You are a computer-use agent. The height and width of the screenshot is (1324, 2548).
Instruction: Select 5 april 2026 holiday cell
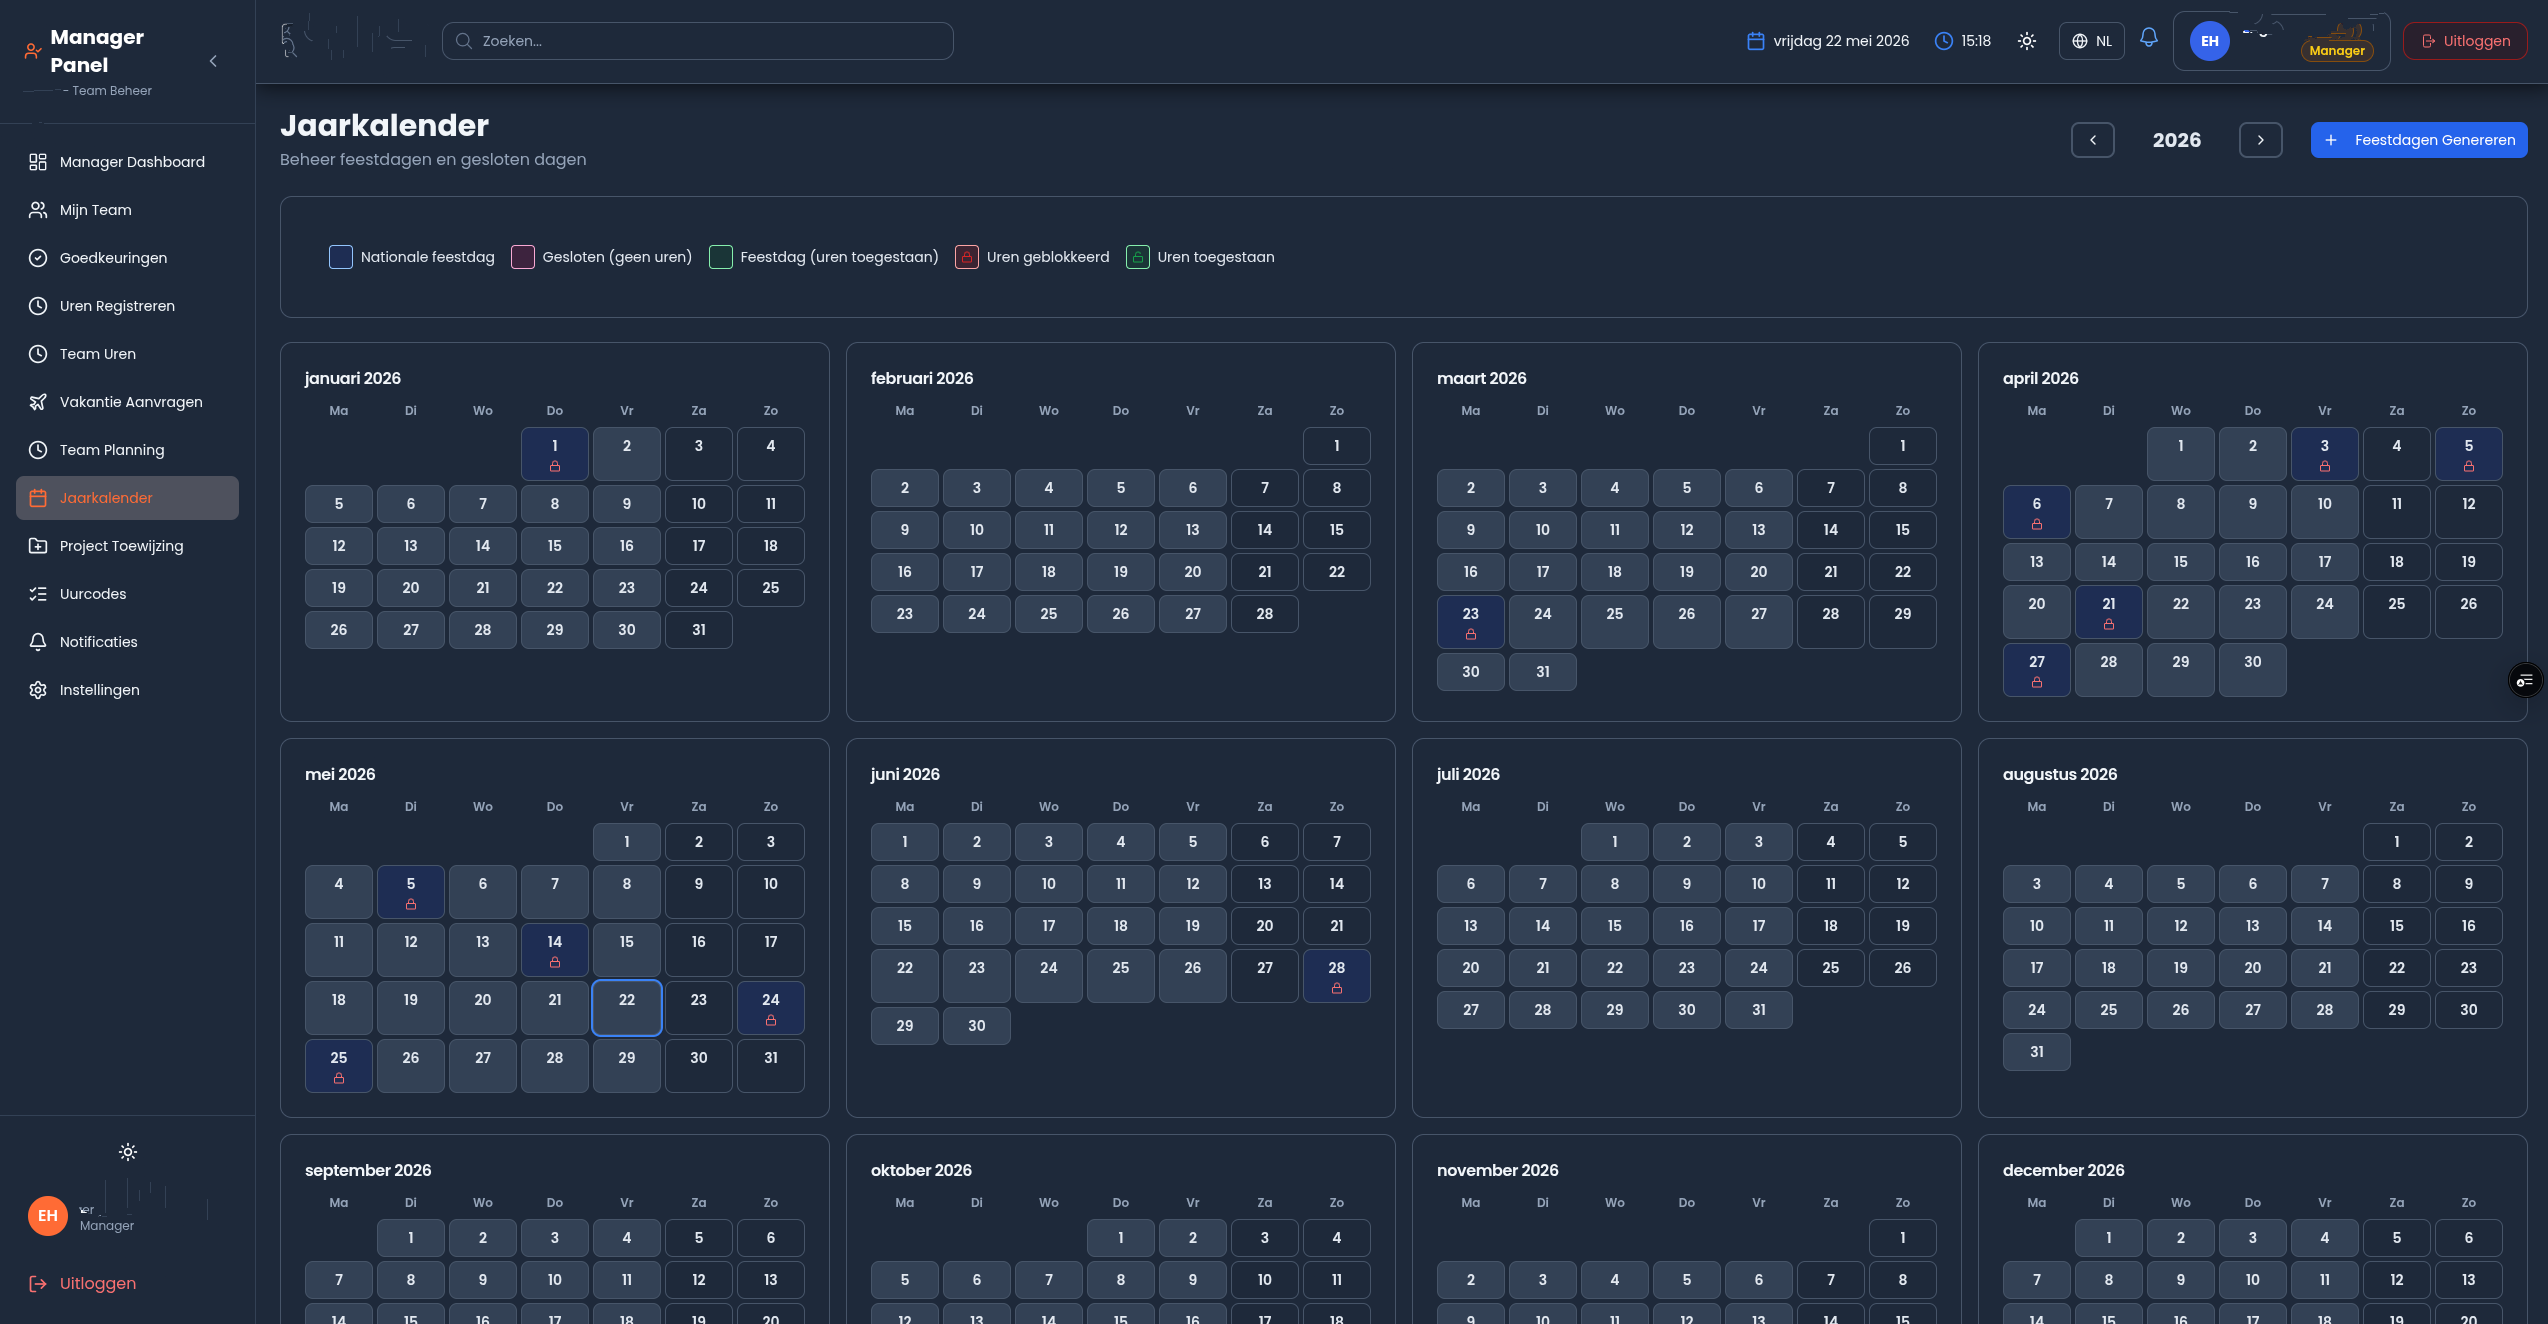click(2469, 454)
